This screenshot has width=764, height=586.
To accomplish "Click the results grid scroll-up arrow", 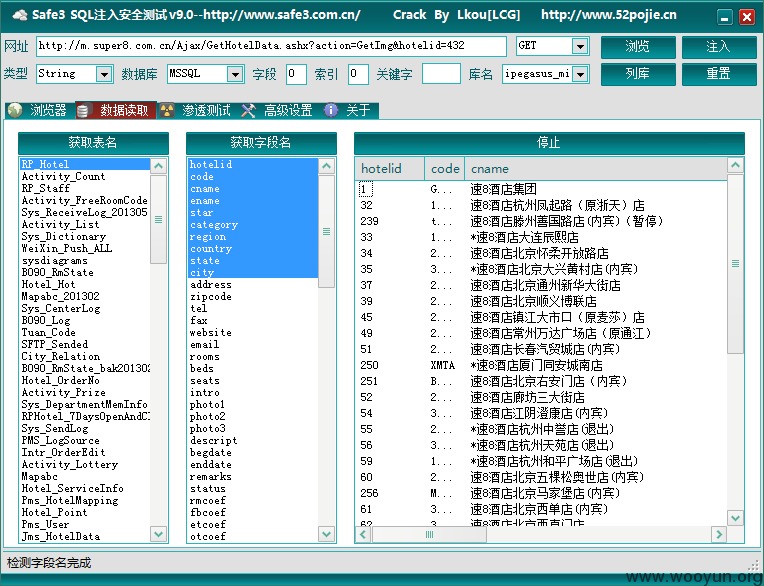I will pos(735,165).
